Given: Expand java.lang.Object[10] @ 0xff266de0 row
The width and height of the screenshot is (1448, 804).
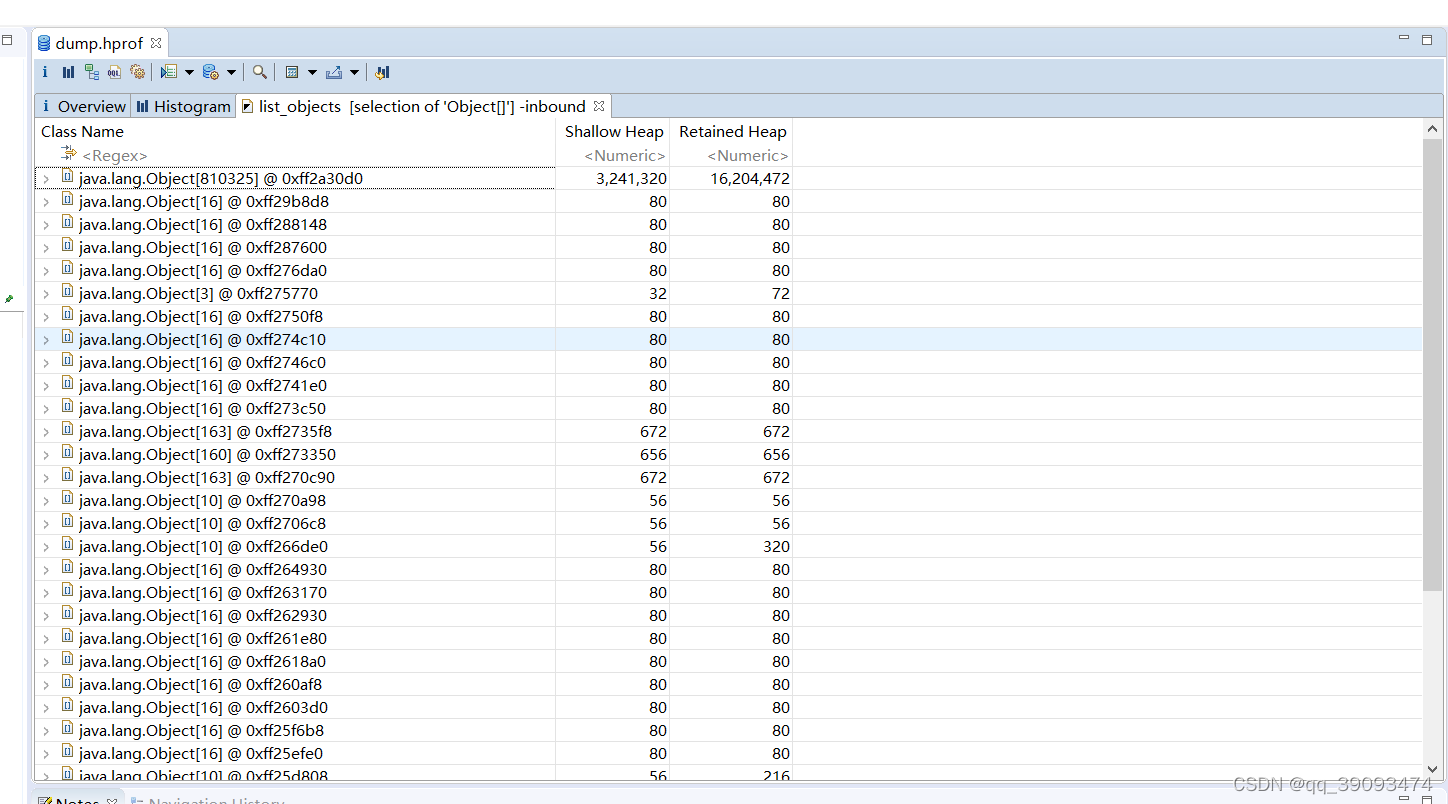Looking at the screenshot, I should click(x=46, y=547).
